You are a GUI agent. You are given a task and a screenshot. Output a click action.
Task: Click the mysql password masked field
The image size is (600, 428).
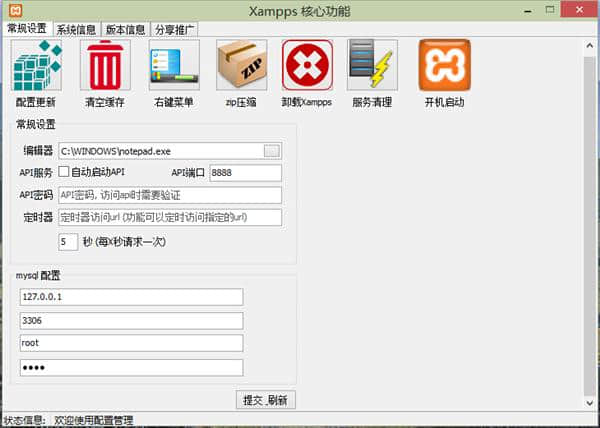(x=131, y=368)
